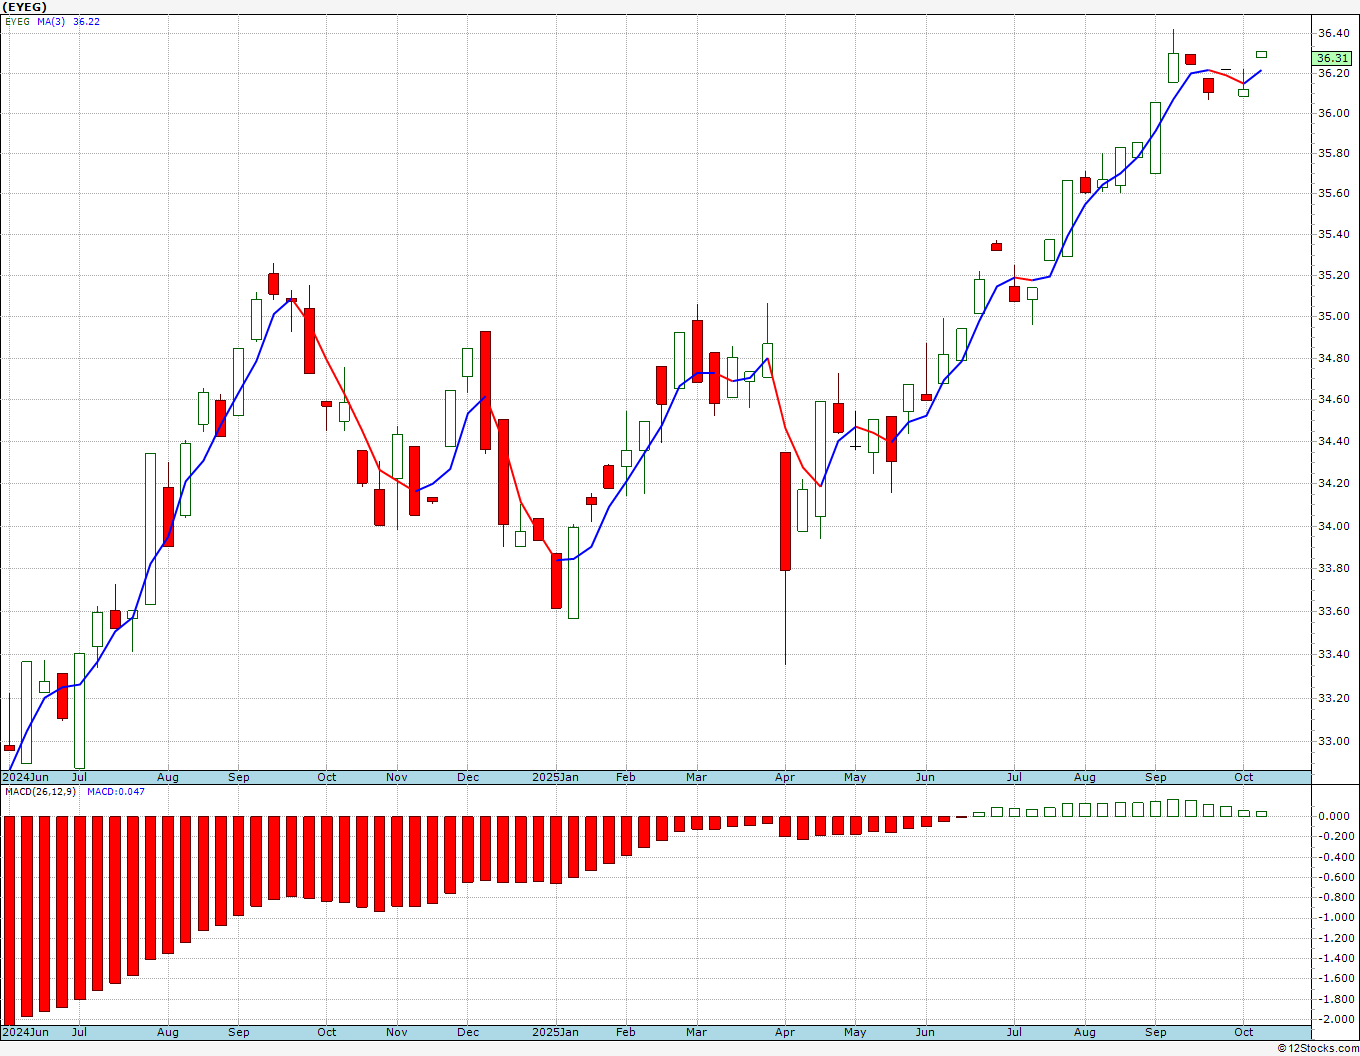Click the 33.60 price axis label
The height and width of the screenshot is (1056, 1360).
(1332, 611)
